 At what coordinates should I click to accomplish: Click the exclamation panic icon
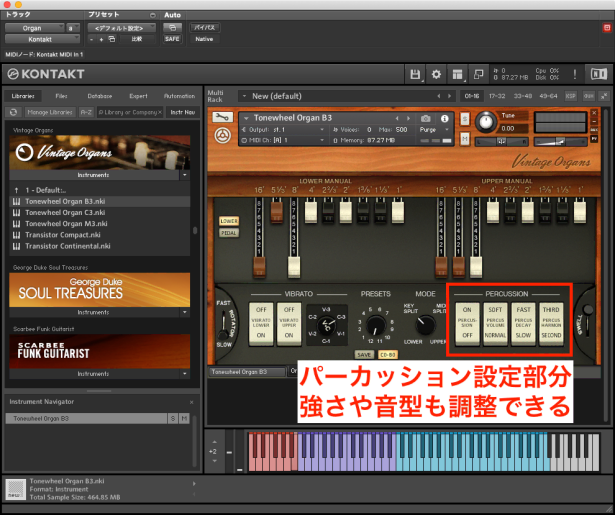point(575,74)
